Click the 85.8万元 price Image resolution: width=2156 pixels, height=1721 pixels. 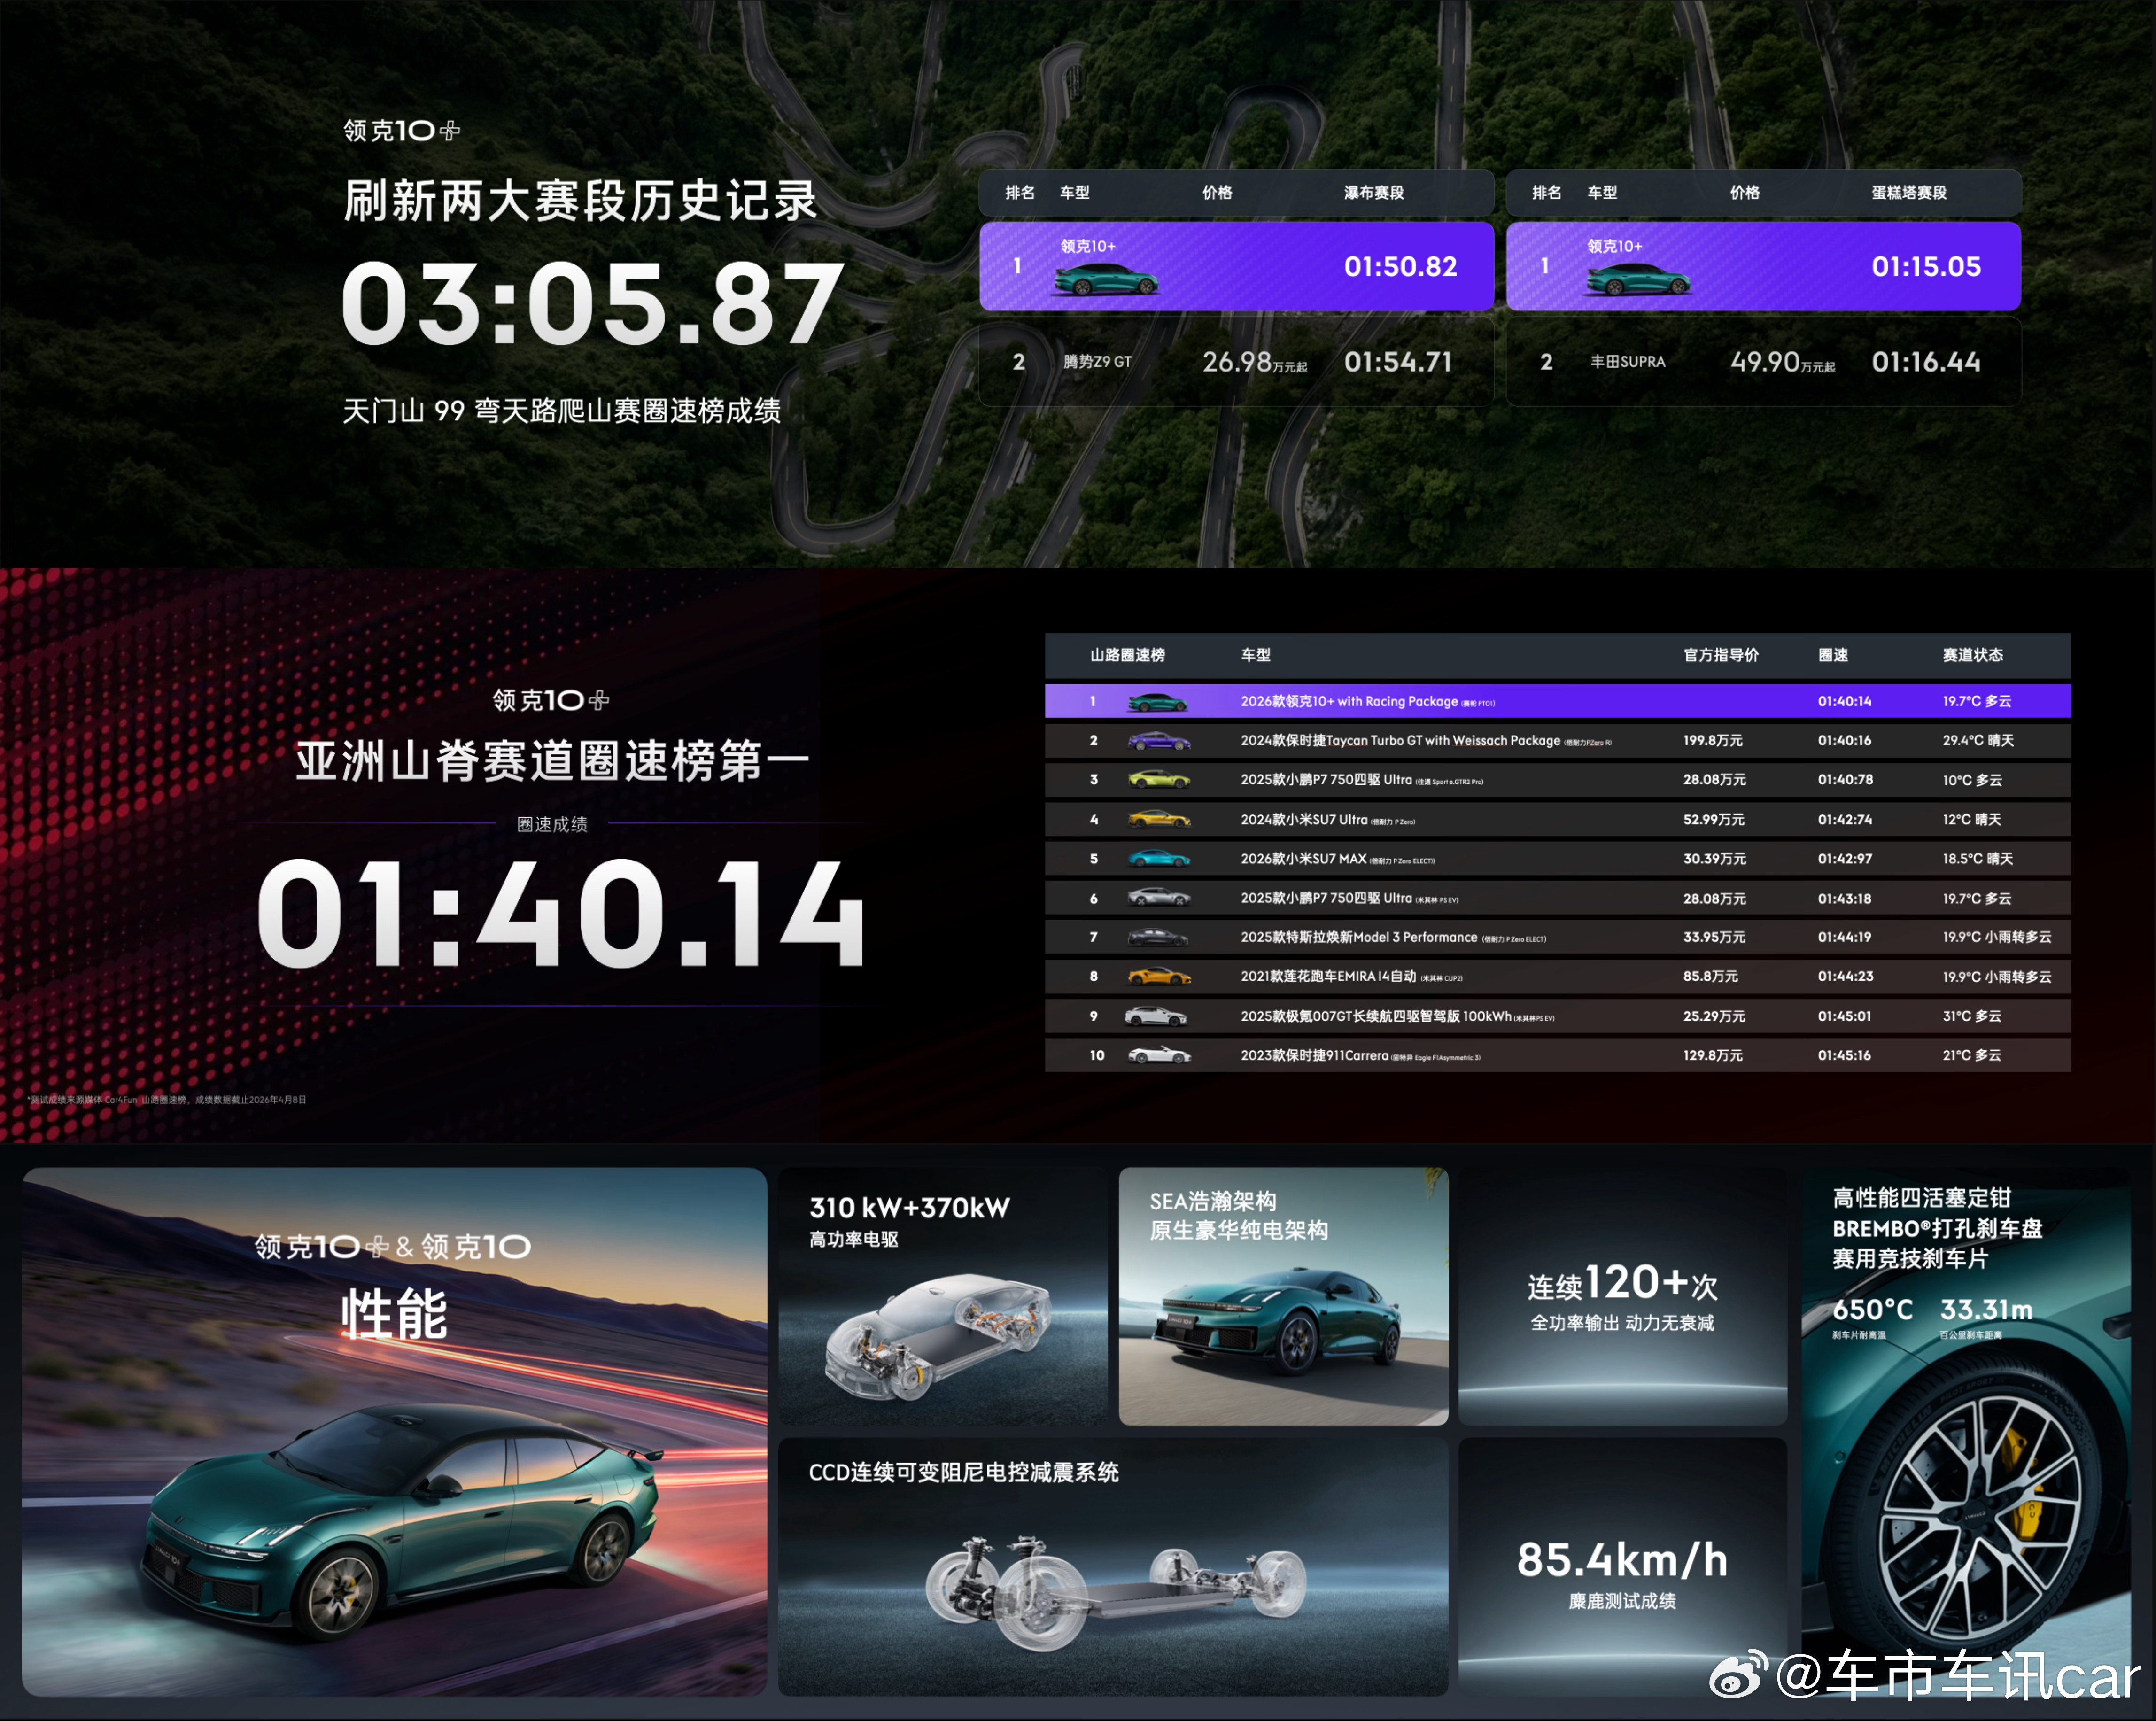pos(1710,977)
